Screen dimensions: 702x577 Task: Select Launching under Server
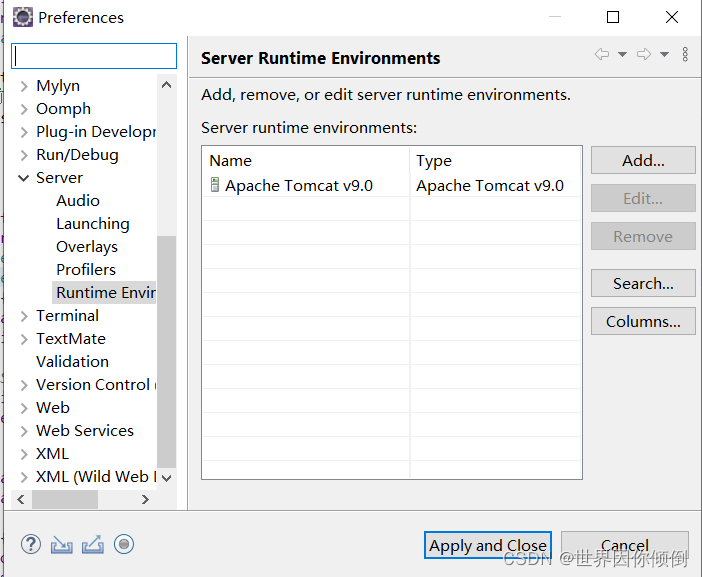pos(93,223)
